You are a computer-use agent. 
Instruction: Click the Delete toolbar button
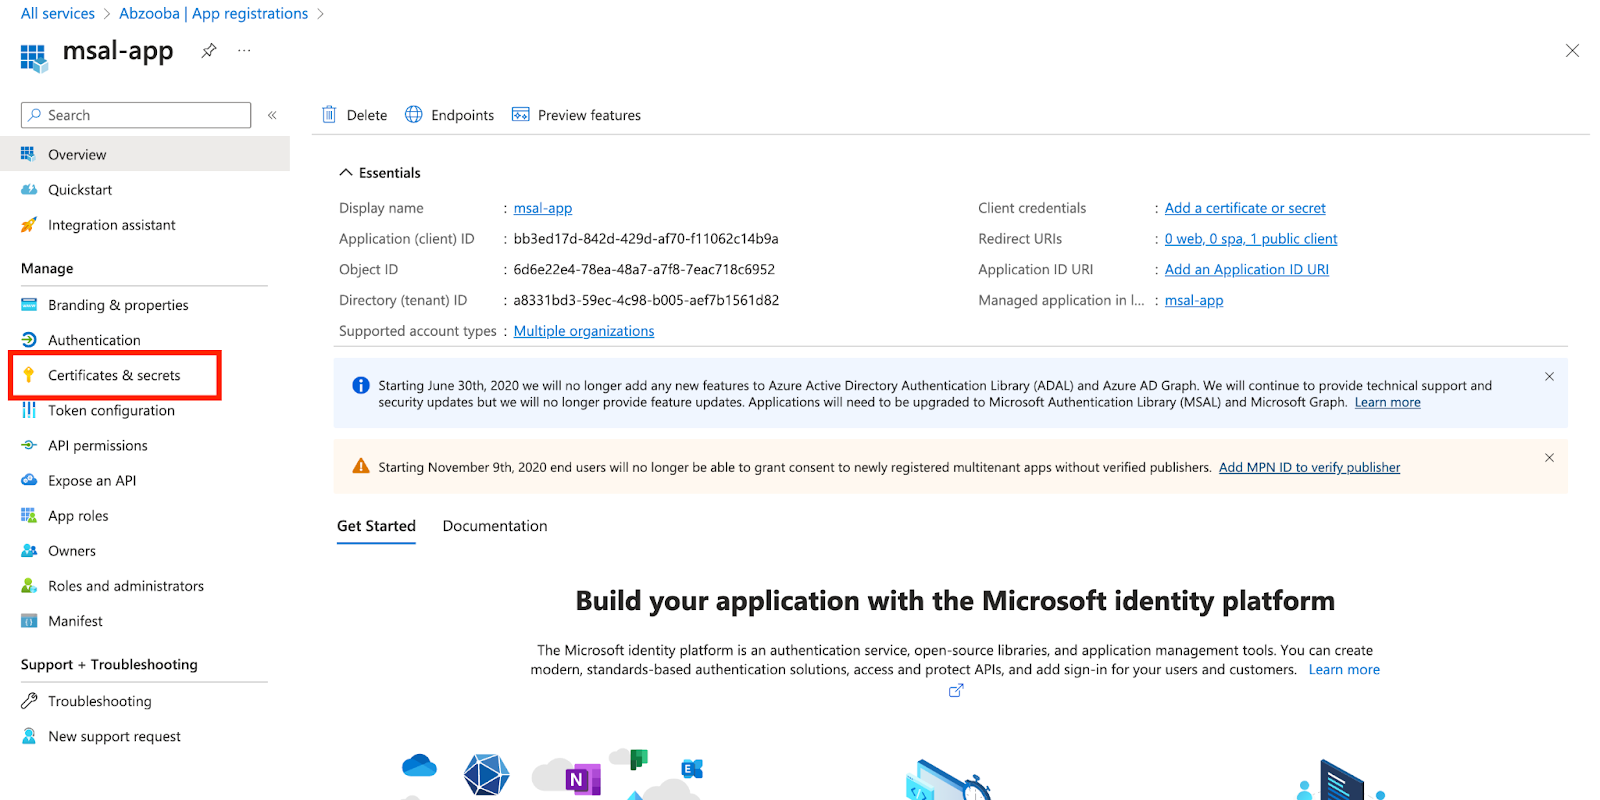(x=354, y=115)
